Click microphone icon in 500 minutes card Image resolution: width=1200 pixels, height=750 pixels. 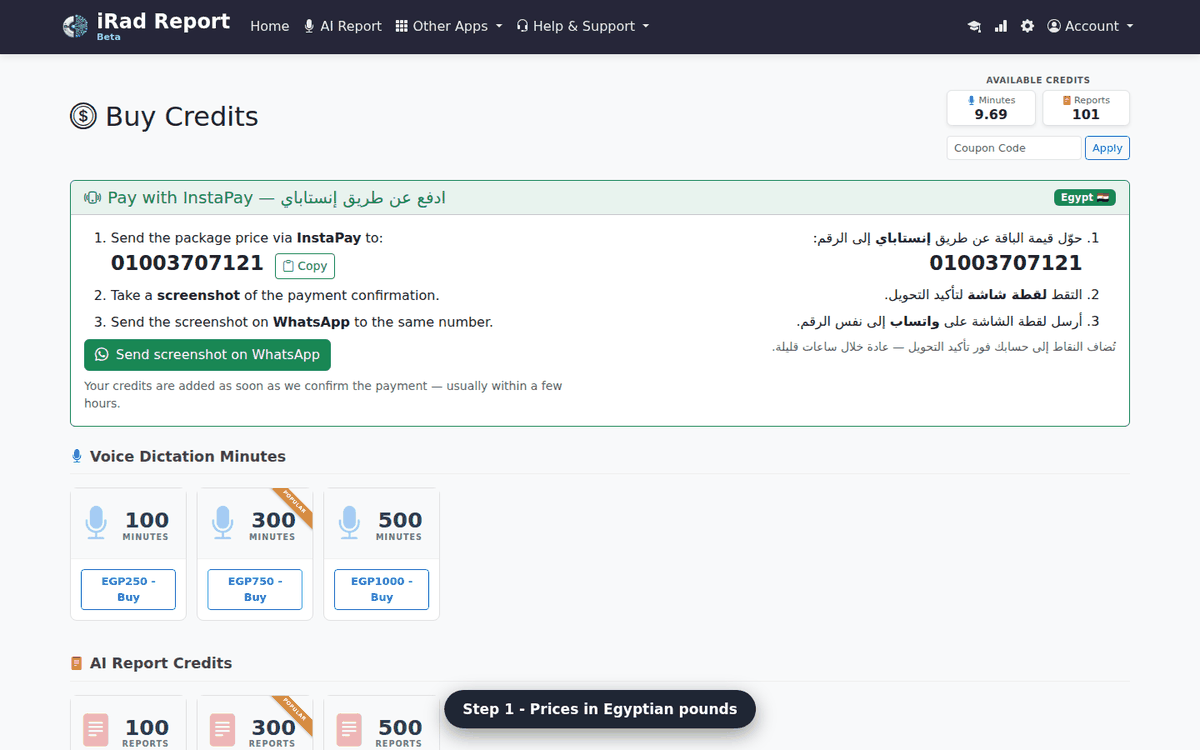coord(349,522)
